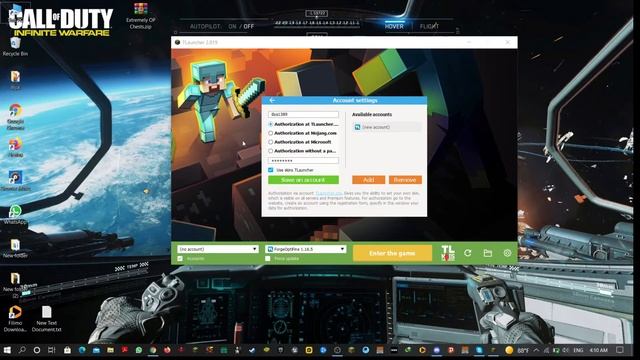Open the volume control in tray

[566, 350]
